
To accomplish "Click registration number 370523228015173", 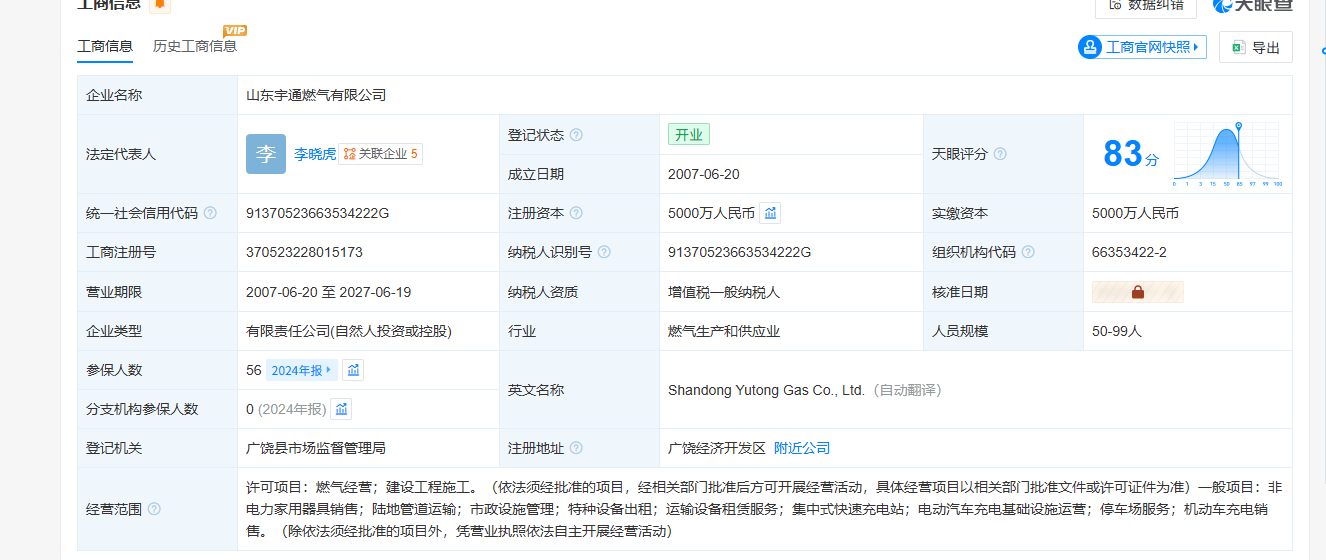I will click(x=304, y=252).
